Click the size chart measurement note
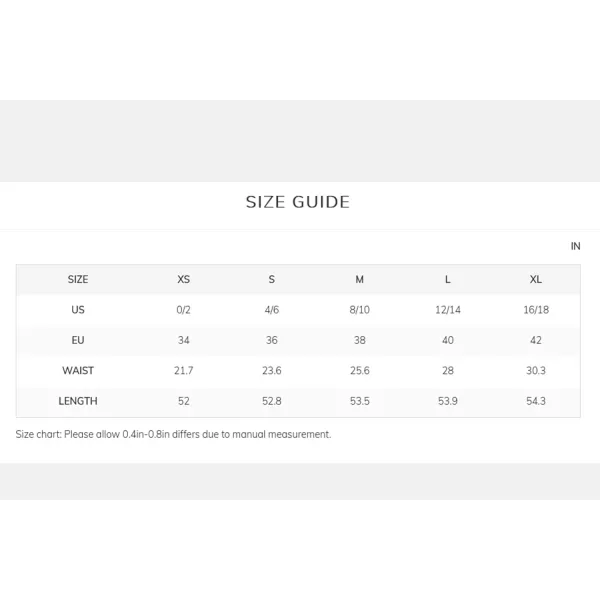Viewport: 600px width, 600px height. [173, 434]
